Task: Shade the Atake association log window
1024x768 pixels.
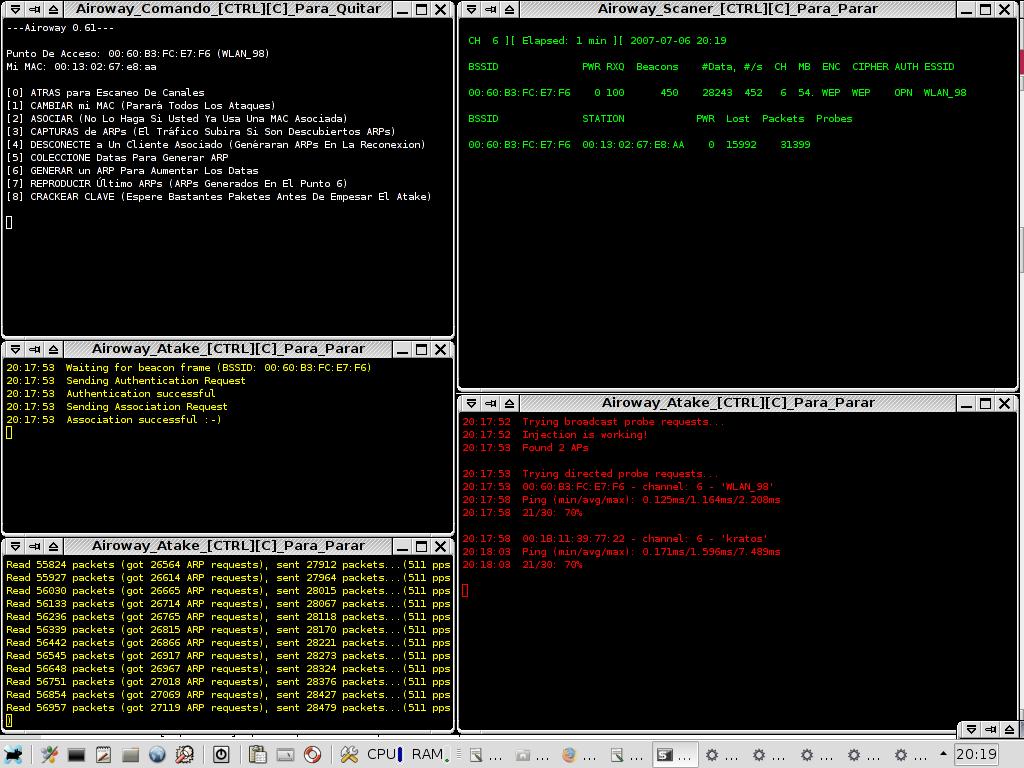Action: coord(54,349)
